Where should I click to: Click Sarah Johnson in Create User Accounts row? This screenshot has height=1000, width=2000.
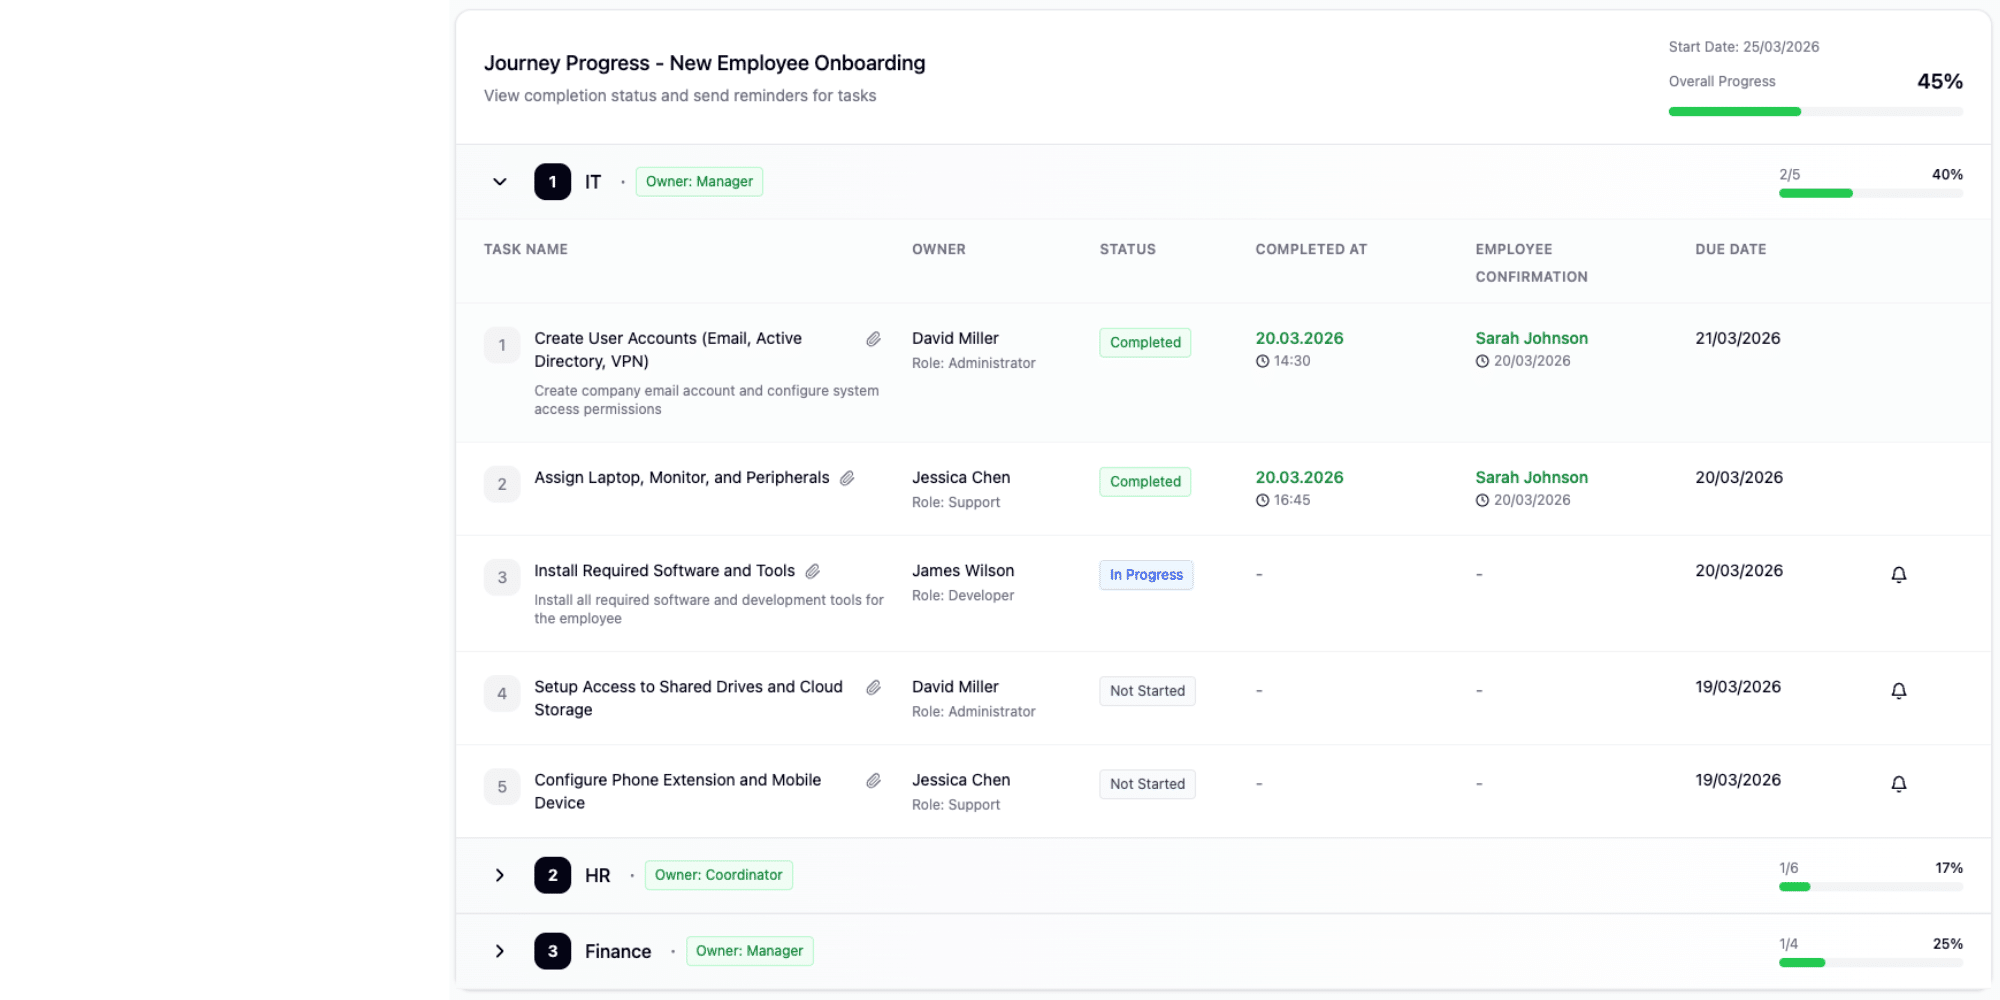click(1531, 339)
